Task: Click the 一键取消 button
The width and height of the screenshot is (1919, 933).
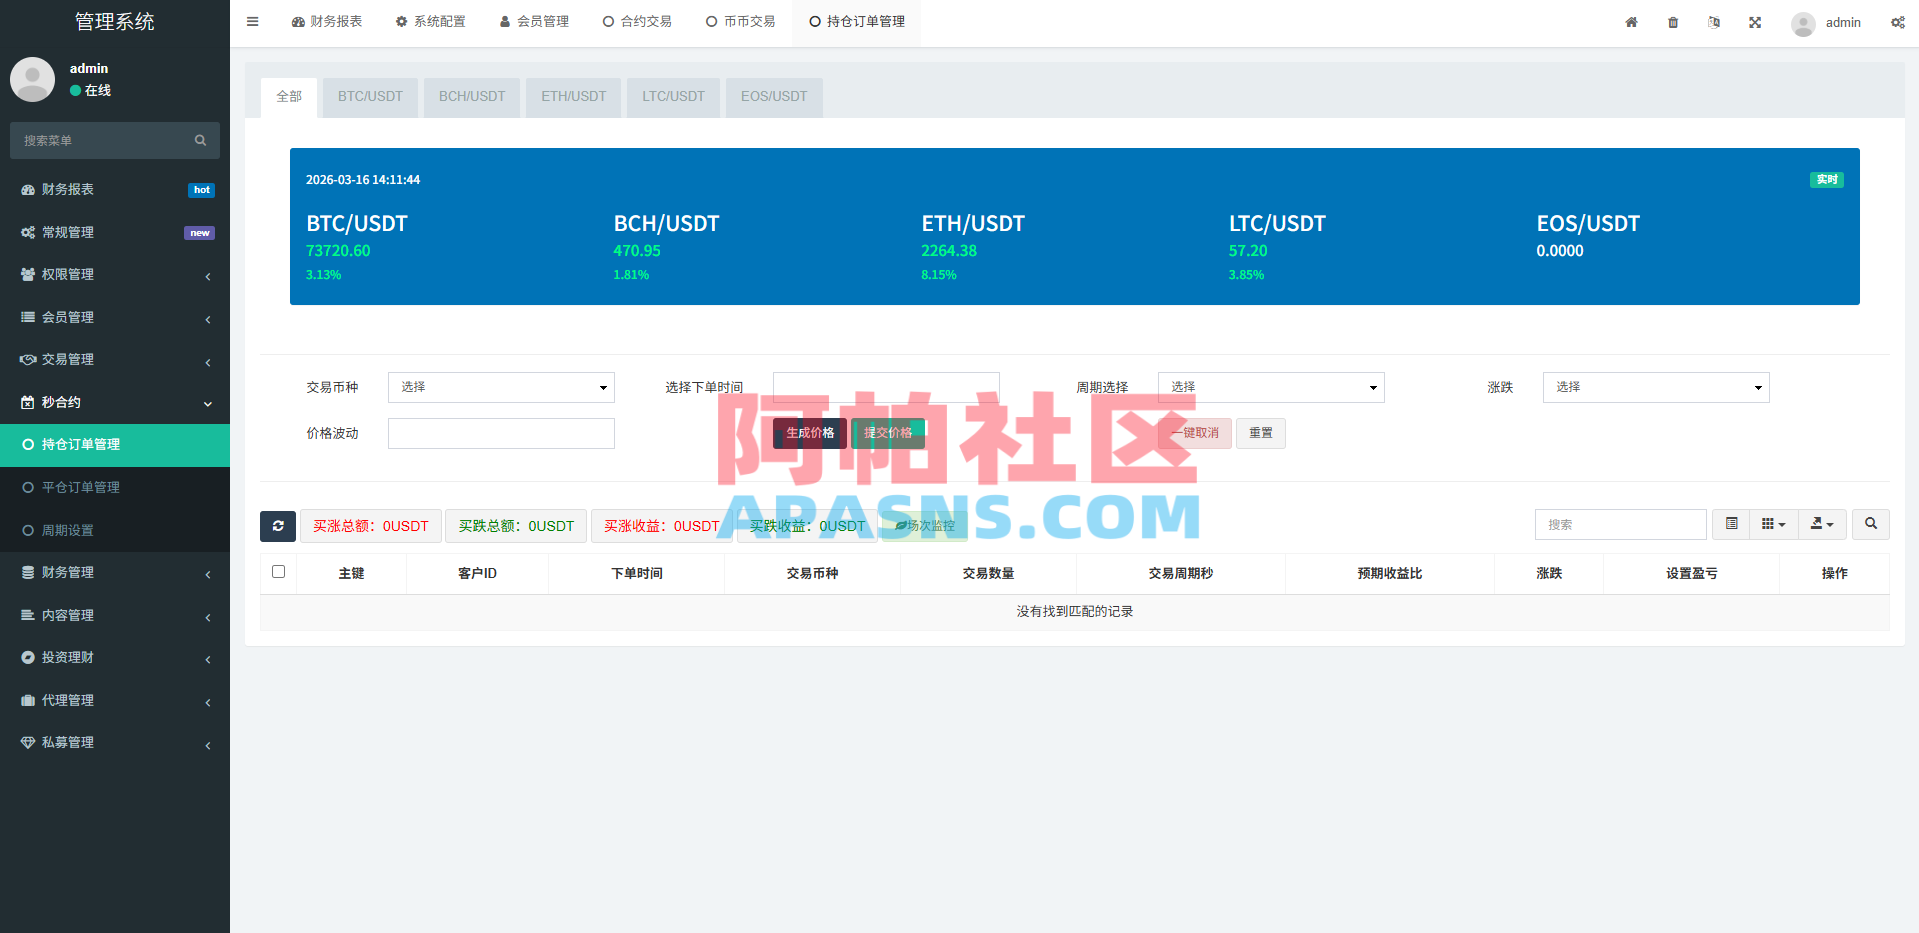Action: (1195, 433)
